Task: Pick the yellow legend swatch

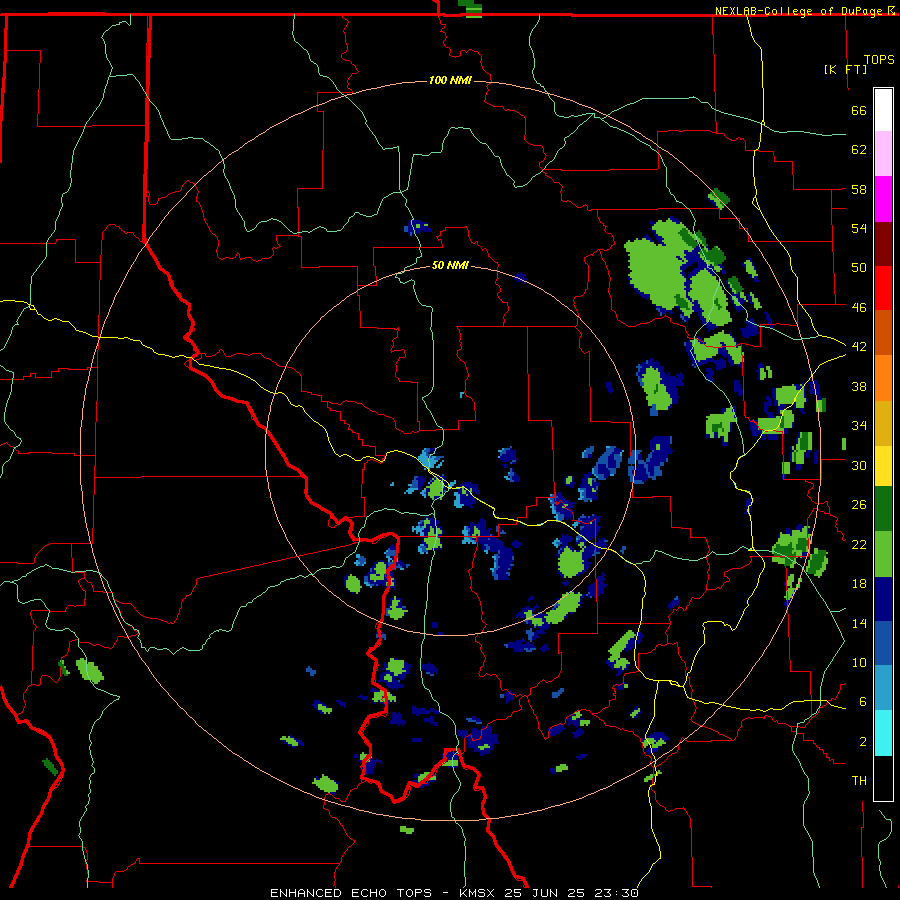Action: (x=883, y=466)
